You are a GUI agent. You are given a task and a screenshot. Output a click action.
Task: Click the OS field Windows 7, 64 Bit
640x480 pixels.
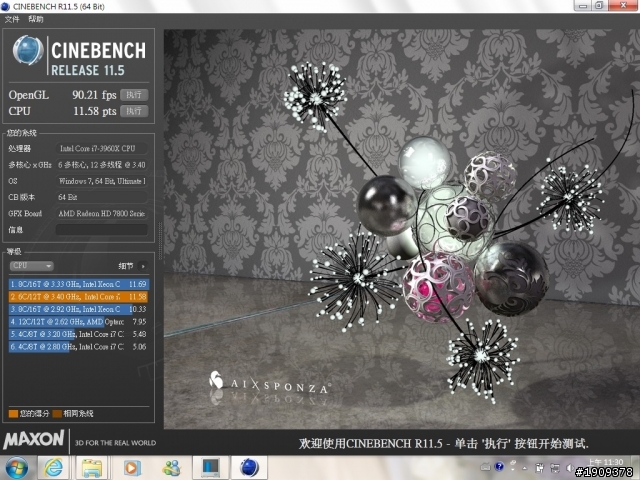click(x=102, y=181)
